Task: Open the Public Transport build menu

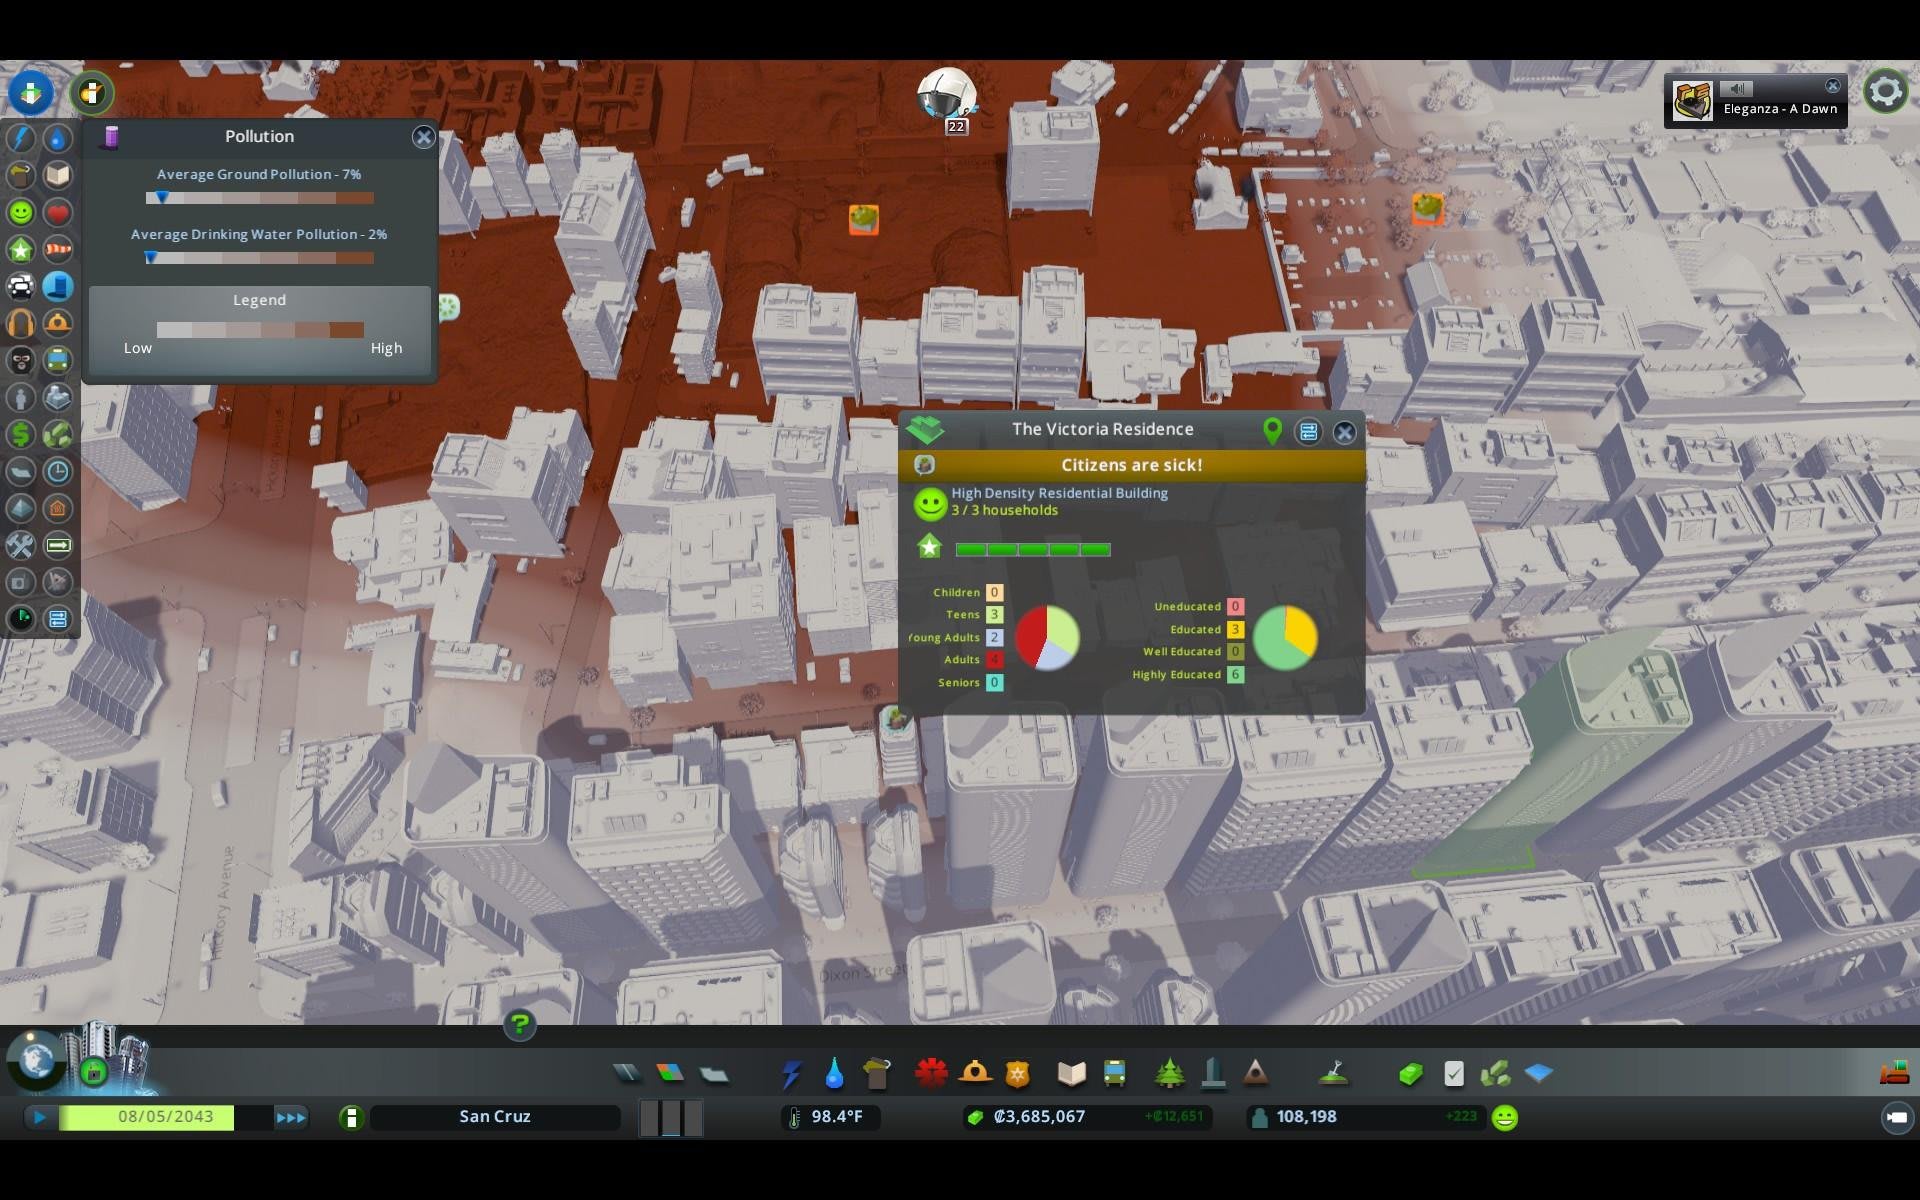Action: (1114, 1074)
